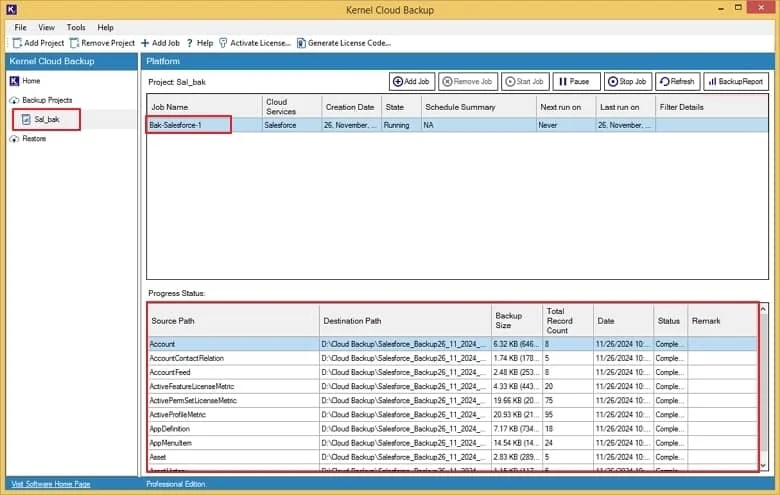Click the Running state cell
Screen dimensions: 780x495
coord(401,125)
